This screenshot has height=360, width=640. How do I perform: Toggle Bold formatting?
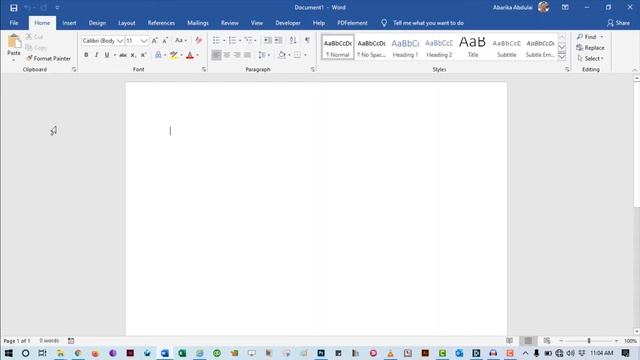(86, 55)
